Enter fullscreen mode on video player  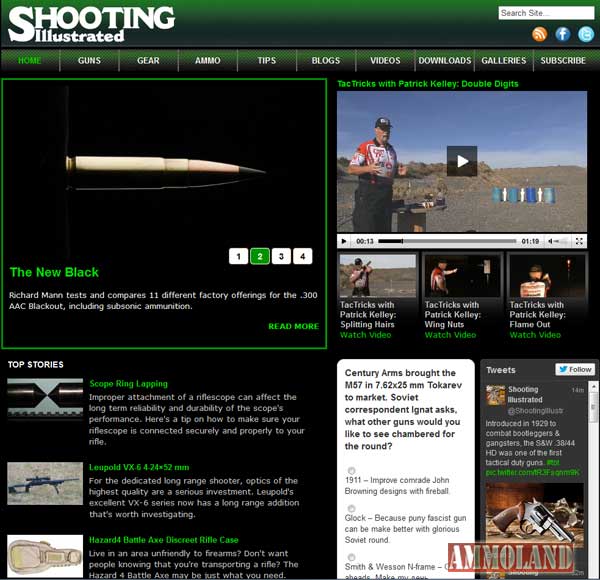pos(579,241)
